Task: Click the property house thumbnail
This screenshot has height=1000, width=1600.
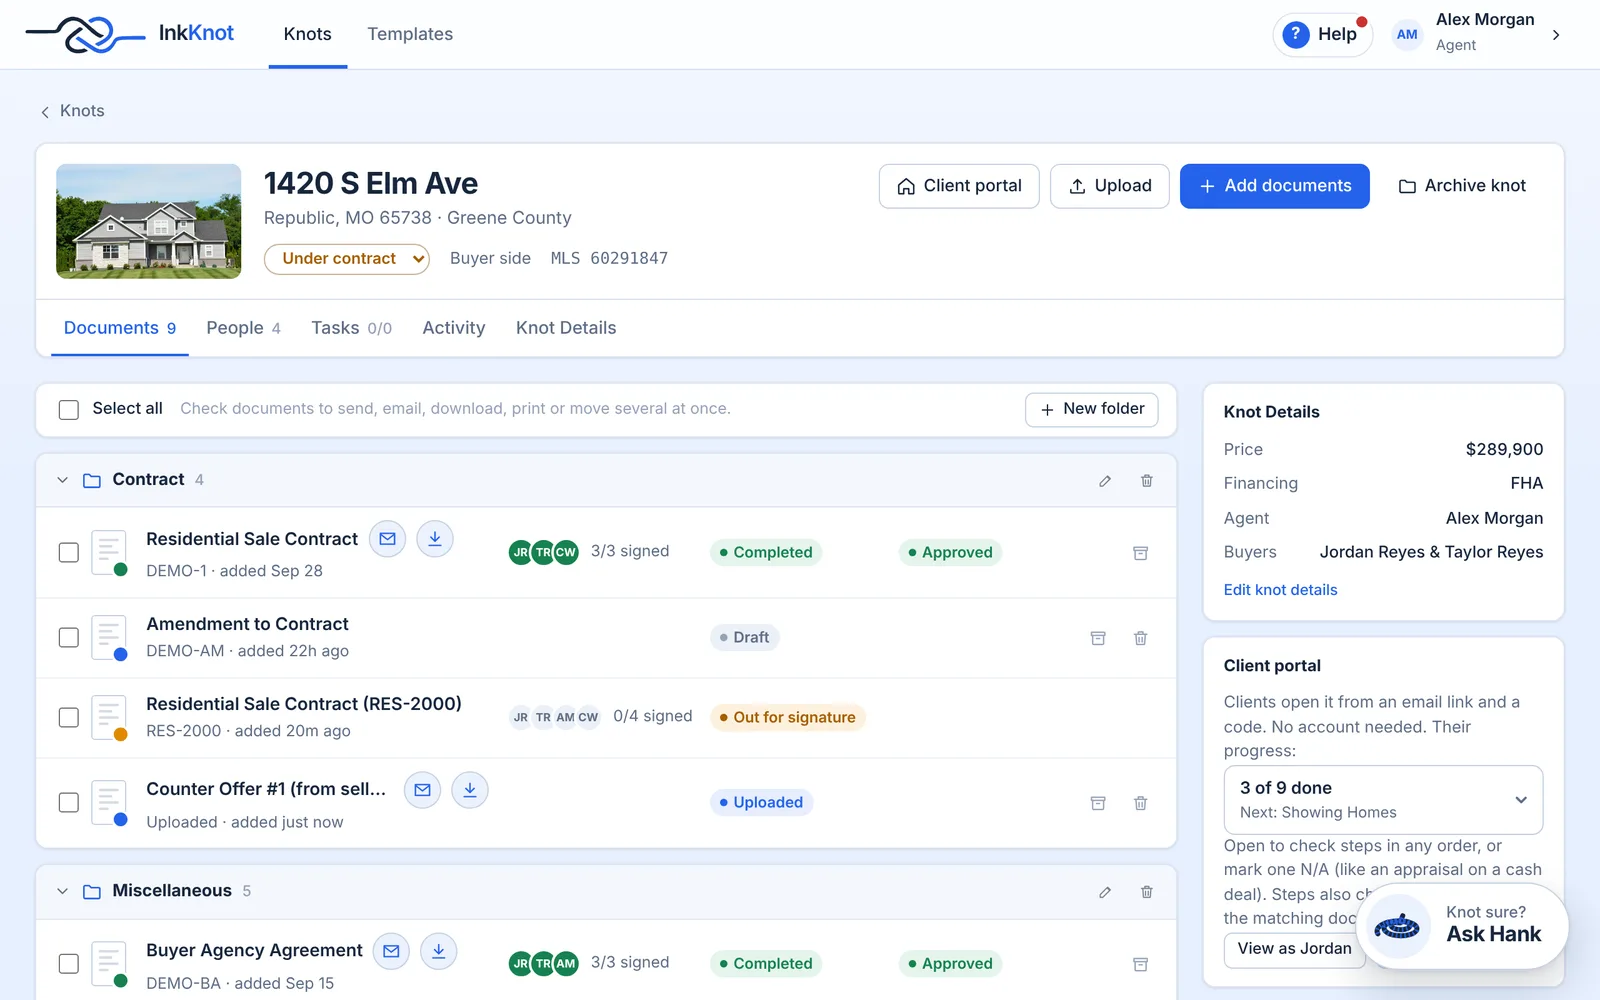Action: pyautogui.click(x=149, y=221)
